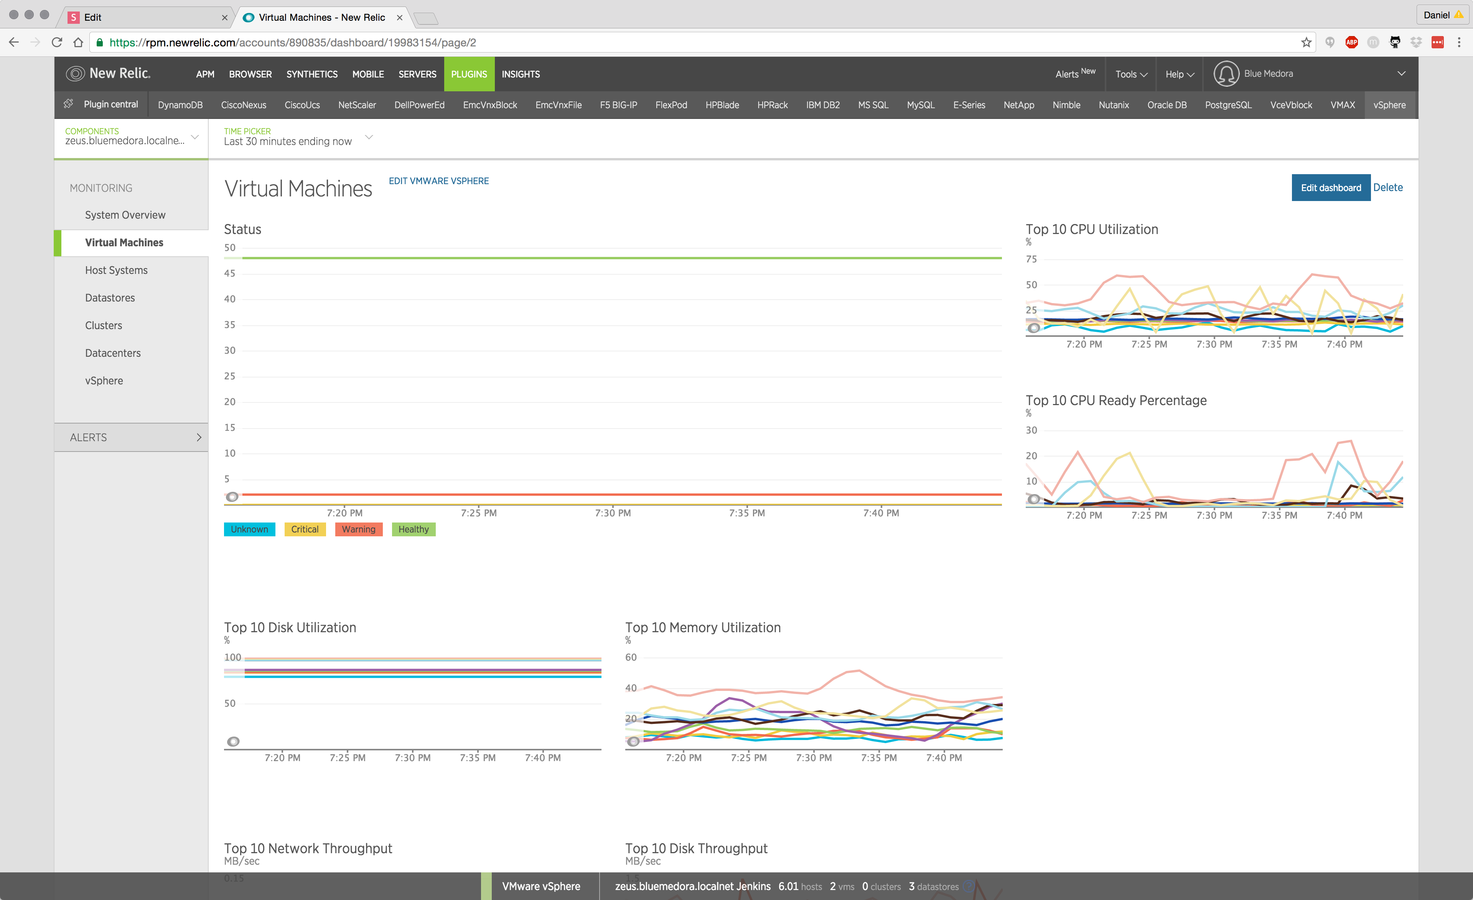Image resolution: width=1473 pixels, height=900 pixels.
Task: Open vSphere in sidebar
Action: coord(104,381)
